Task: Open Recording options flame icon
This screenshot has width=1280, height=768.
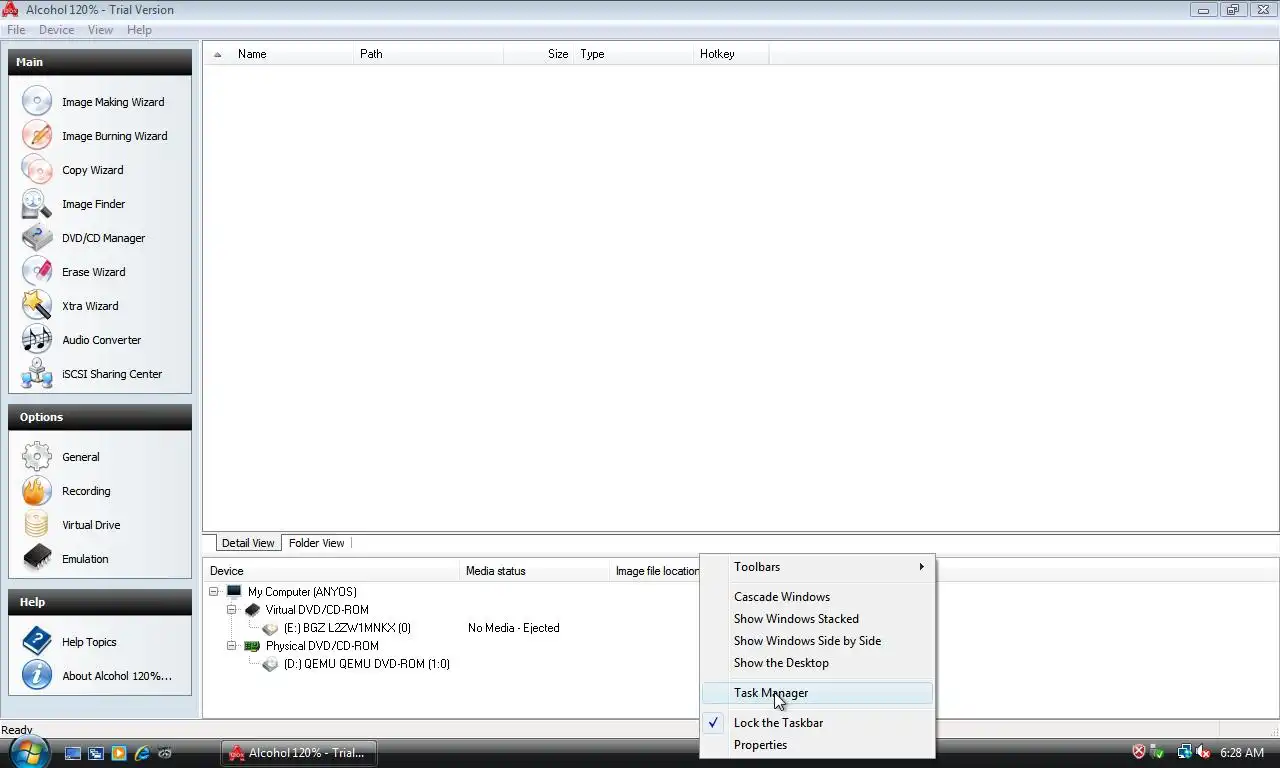Action: coord(37,490)
